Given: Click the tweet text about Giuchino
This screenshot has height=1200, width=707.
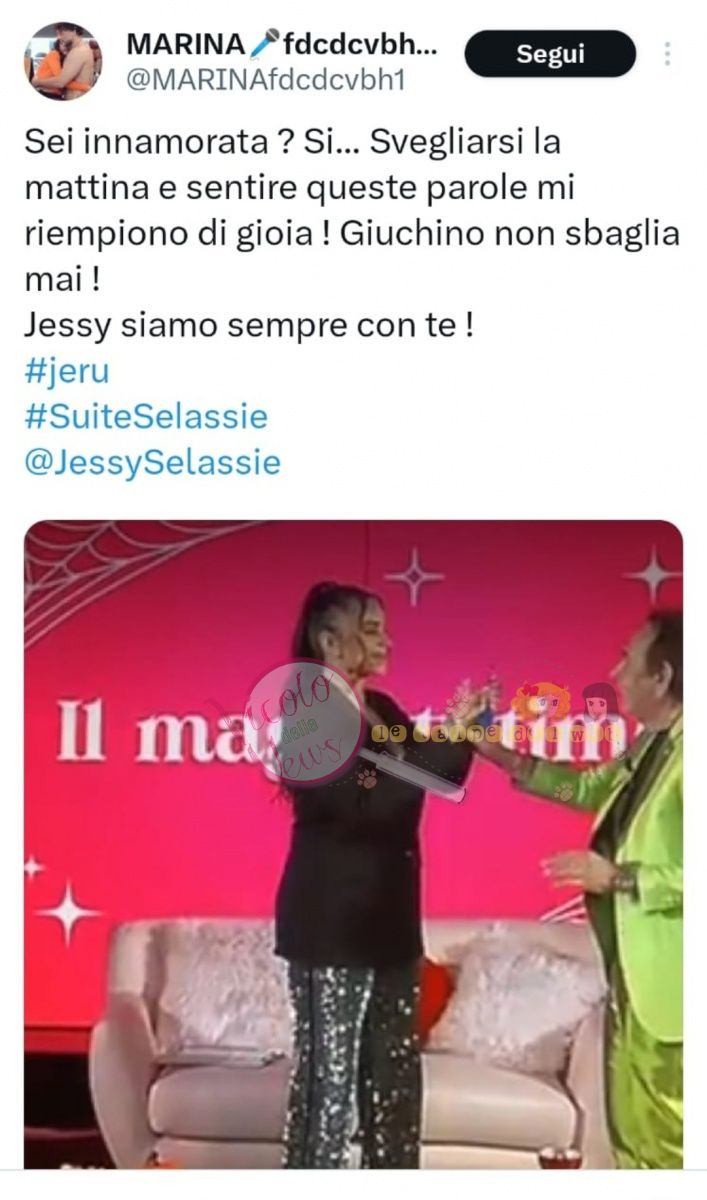Looking at the screenshot, I should pos(352,211).
